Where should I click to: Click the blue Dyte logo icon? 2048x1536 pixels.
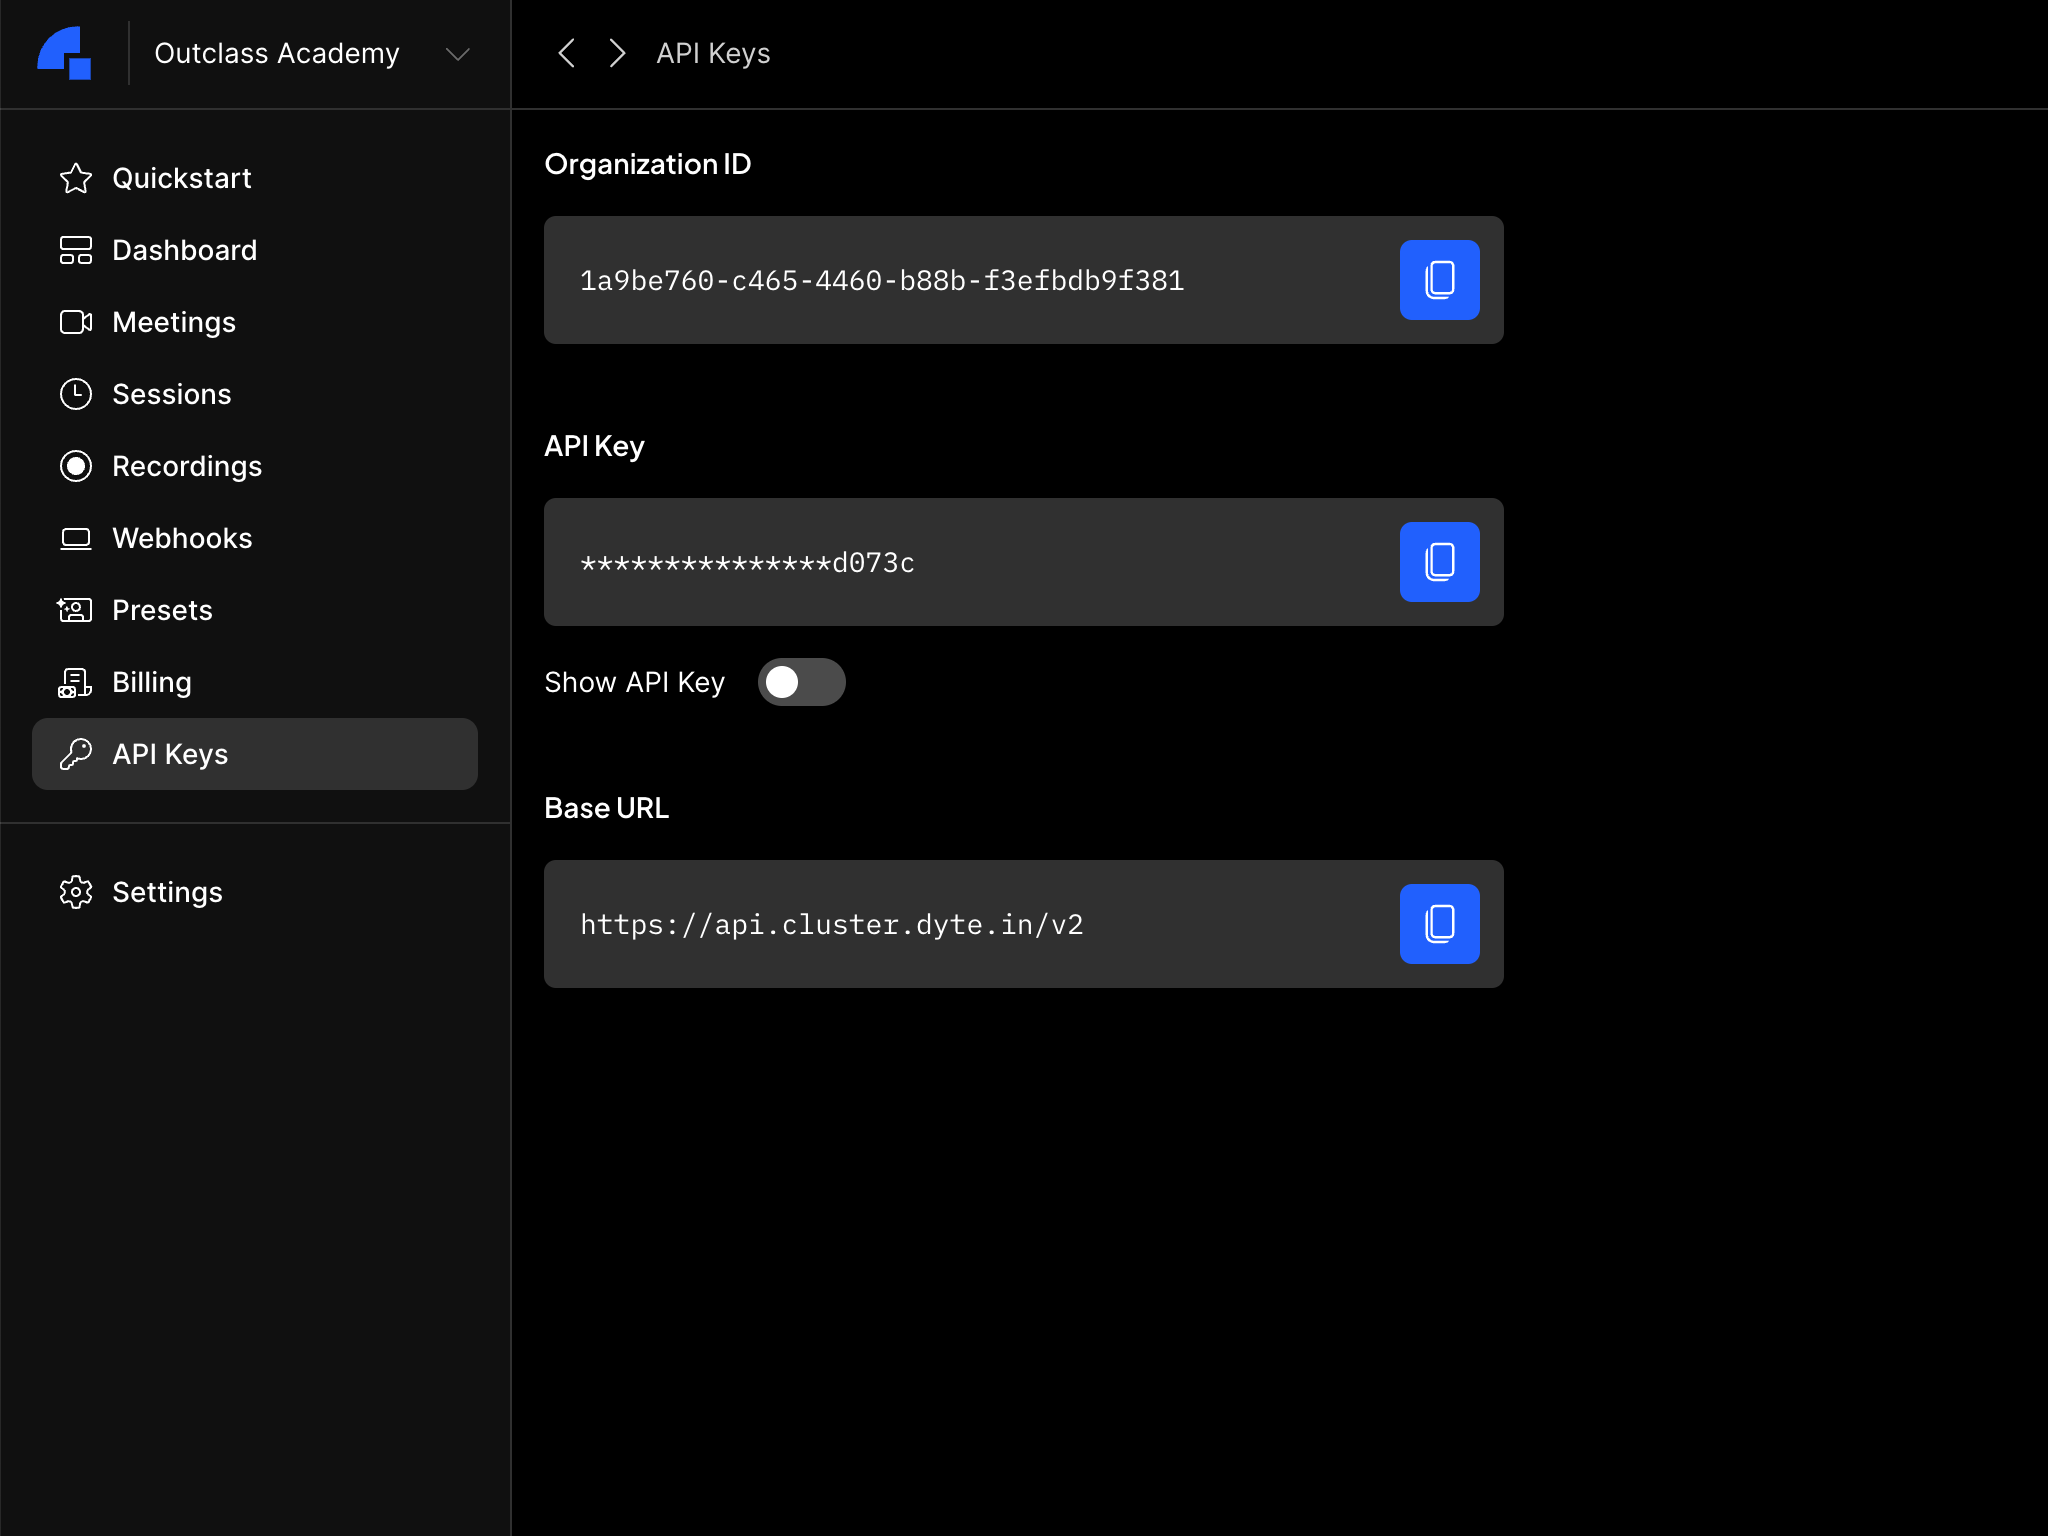[x=64, y=53]
